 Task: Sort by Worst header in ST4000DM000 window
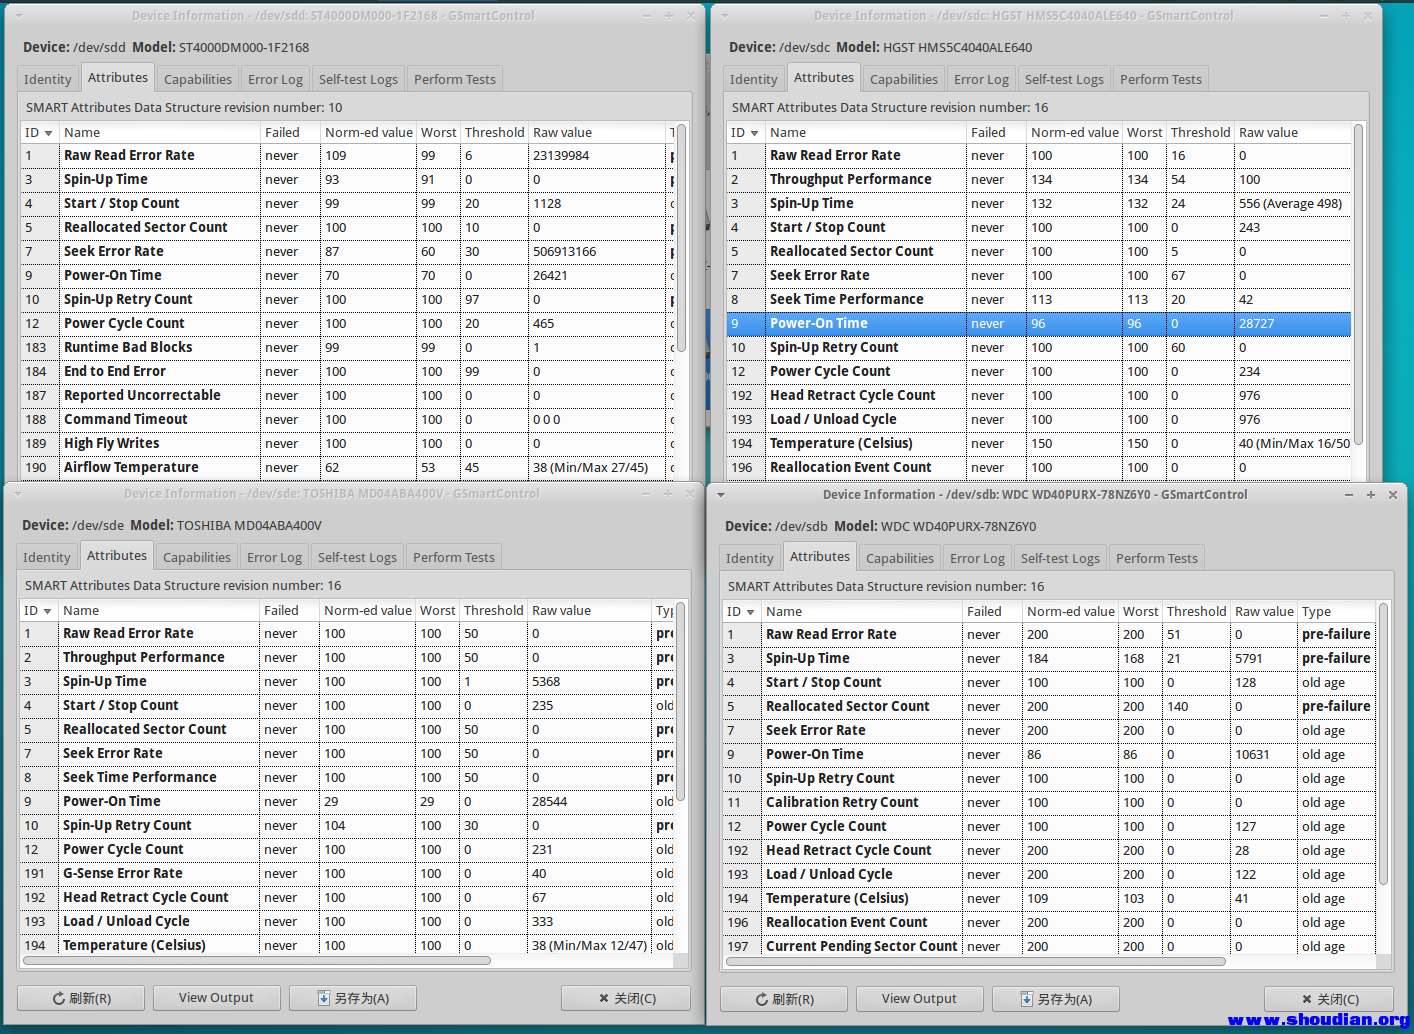click(438, 132)
